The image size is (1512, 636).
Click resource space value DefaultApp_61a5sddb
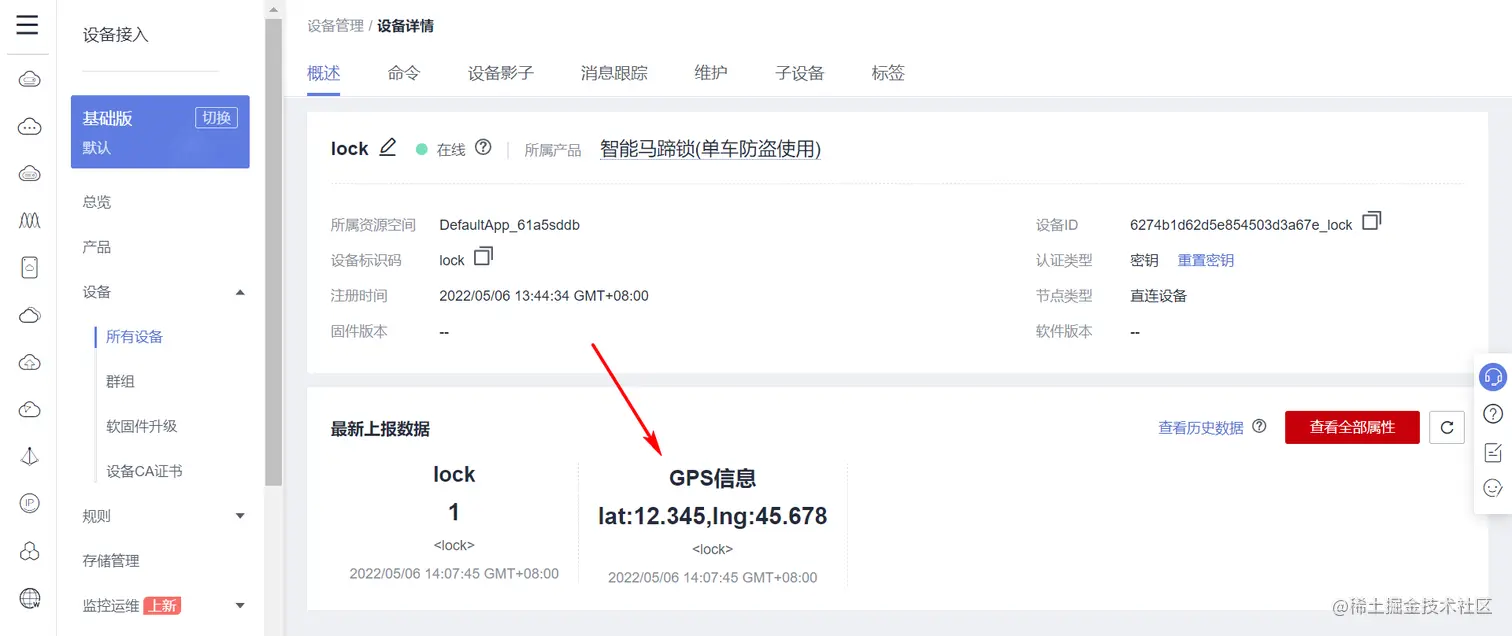[x=510, y=225]
